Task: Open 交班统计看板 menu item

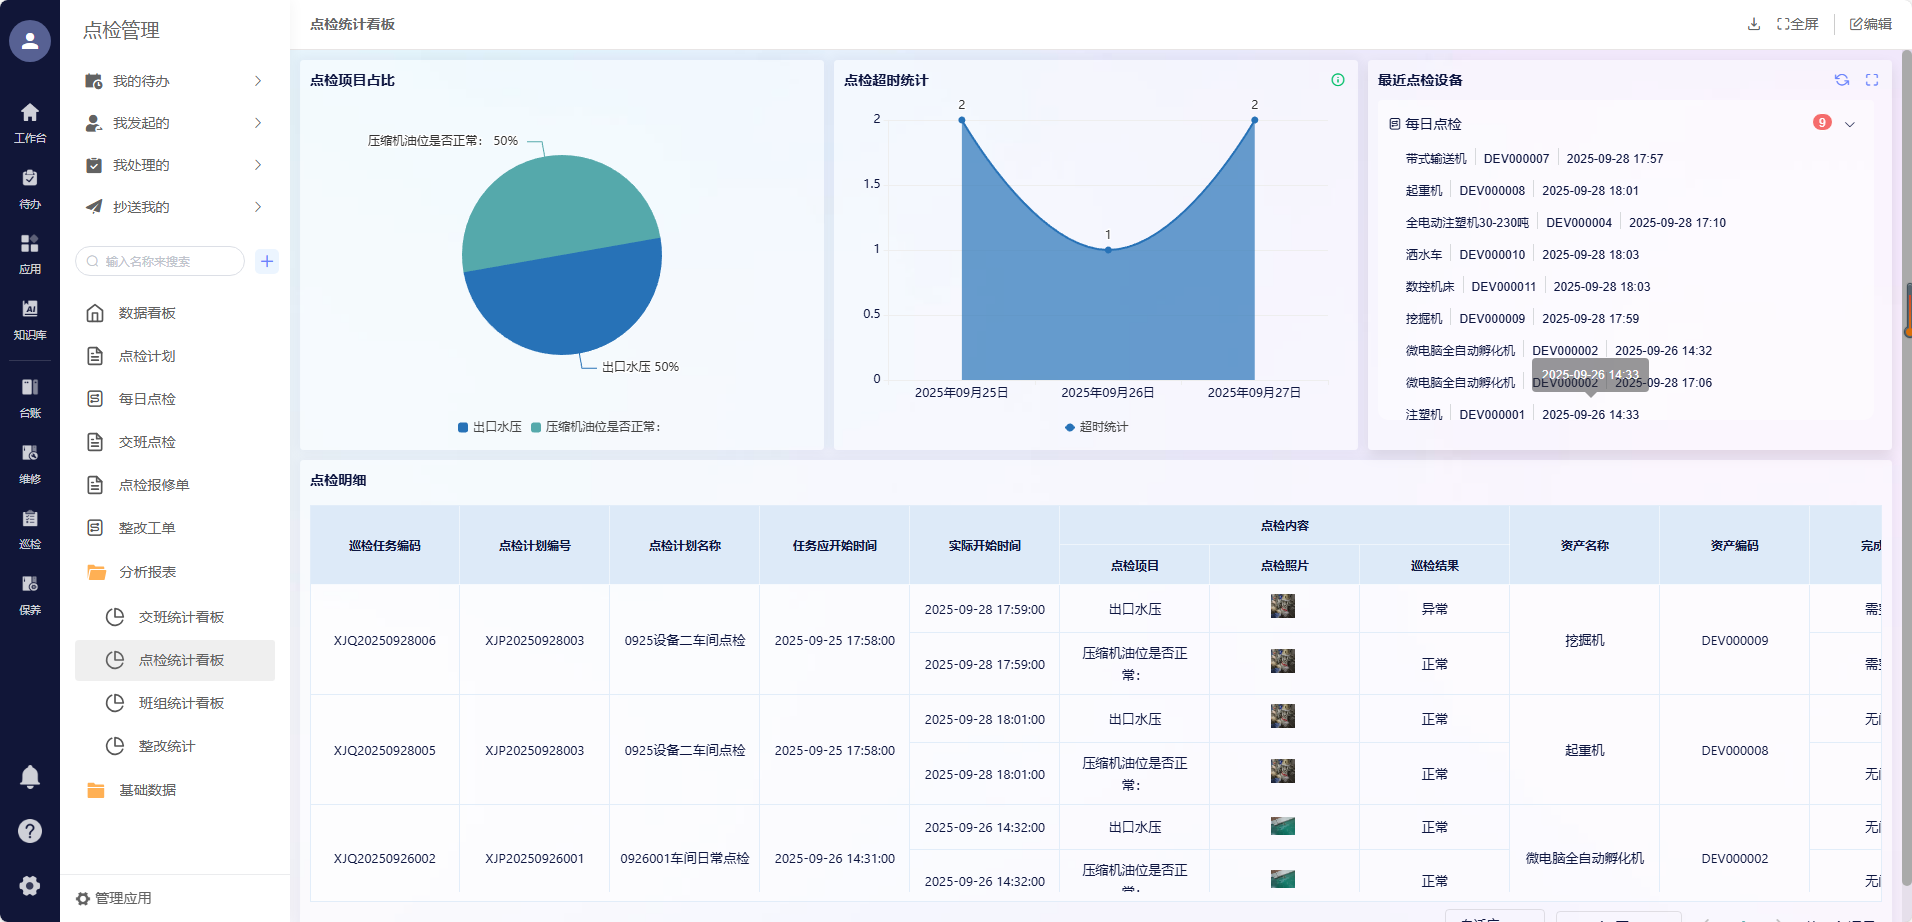Action: coord(181,617)
